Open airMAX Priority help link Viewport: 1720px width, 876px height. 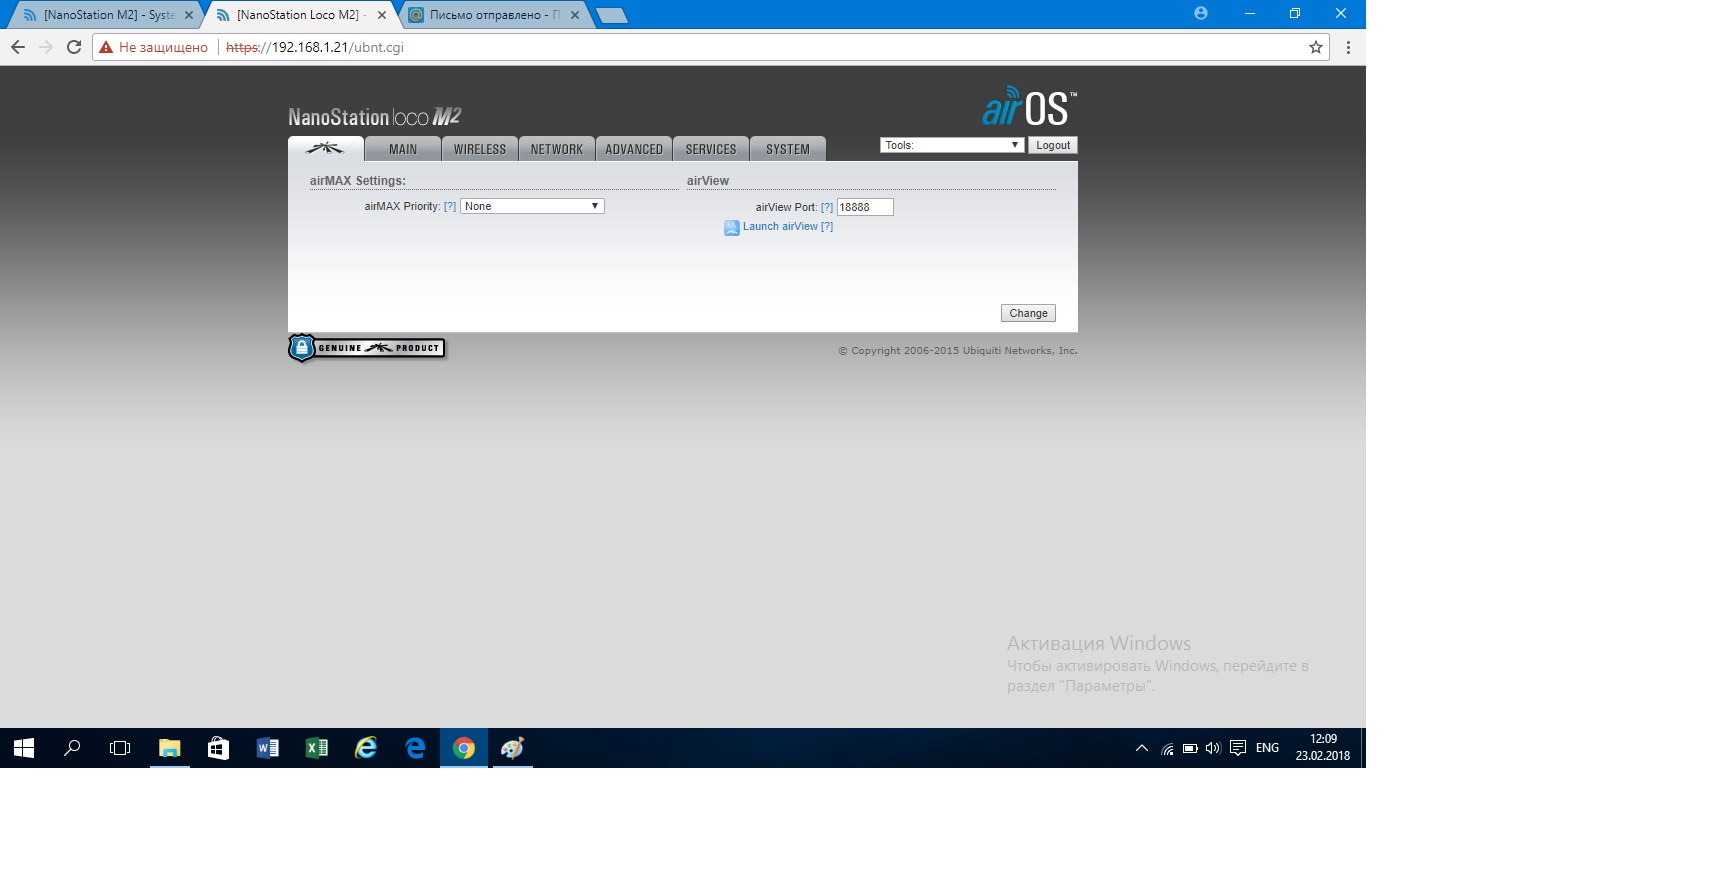450,206
